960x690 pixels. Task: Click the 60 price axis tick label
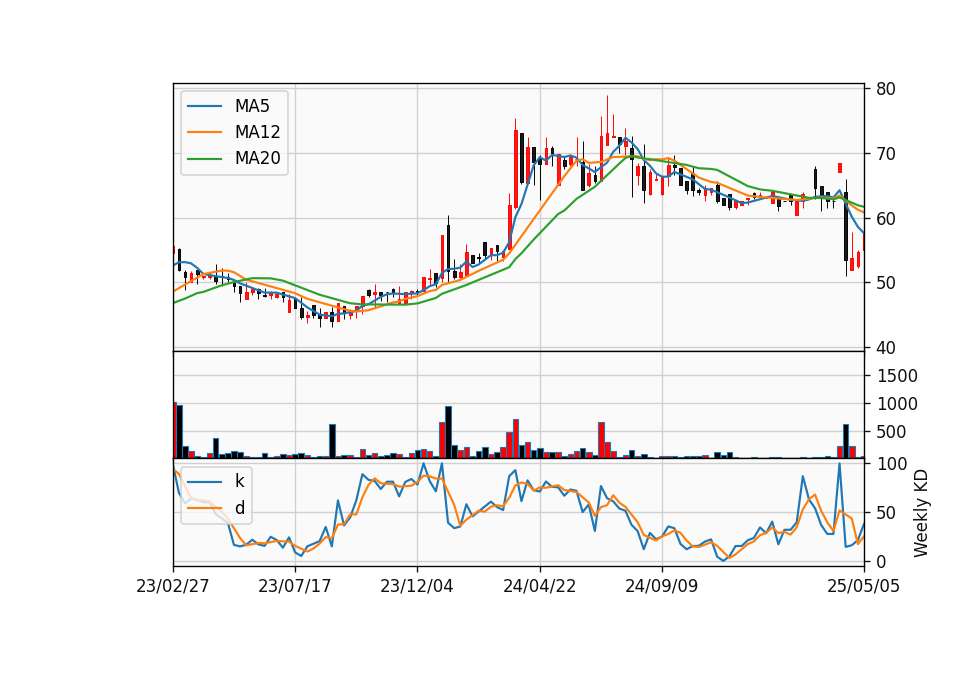(x=885, y=219)
